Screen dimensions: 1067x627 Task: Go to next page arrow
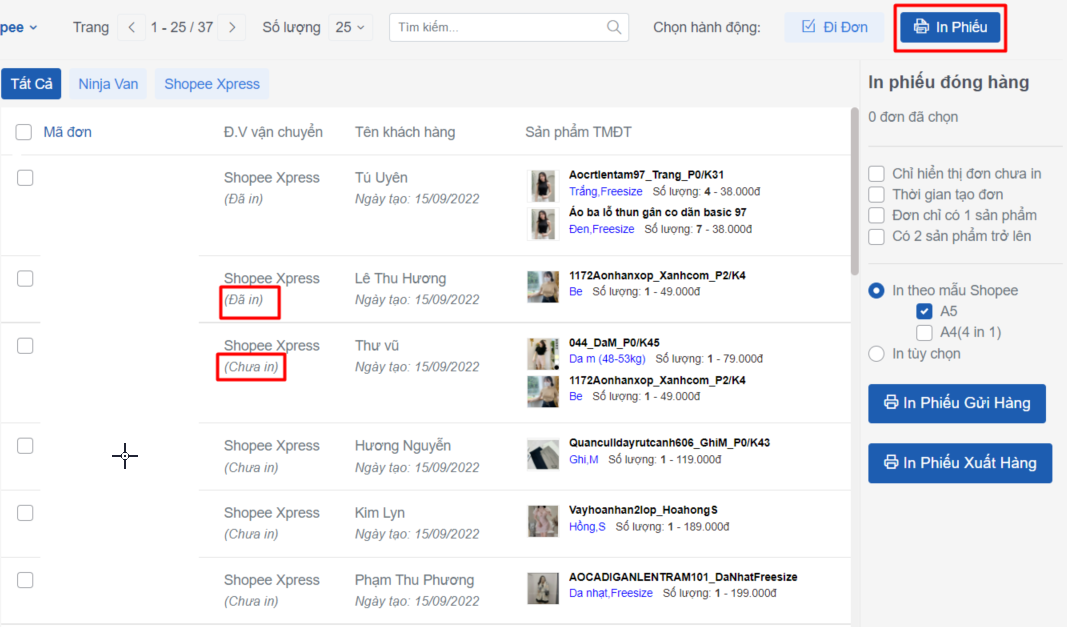(x=232, y=27)
